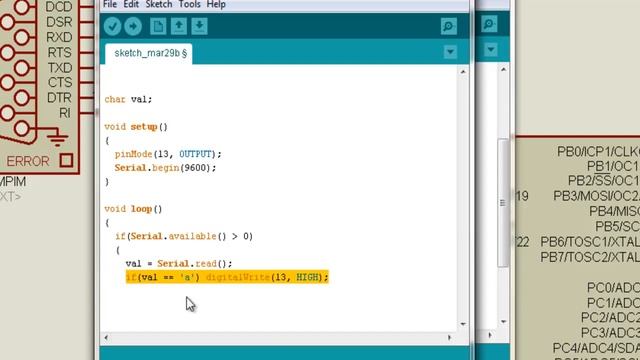Click the DCD pin label on COMPIM
Image resolution: width=640 pixels, height=360 pixels.
[59, 7]
